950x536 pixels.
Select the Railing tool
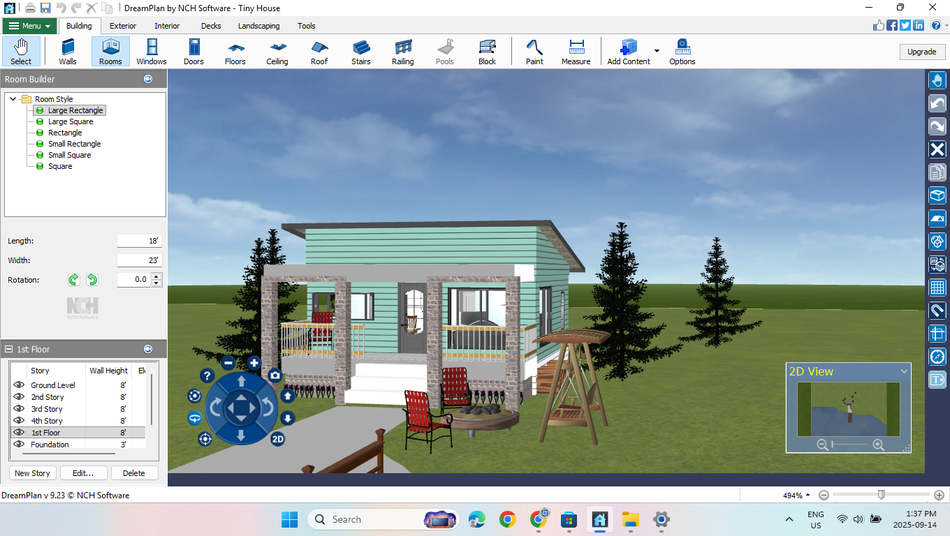(x=402, y=51)
